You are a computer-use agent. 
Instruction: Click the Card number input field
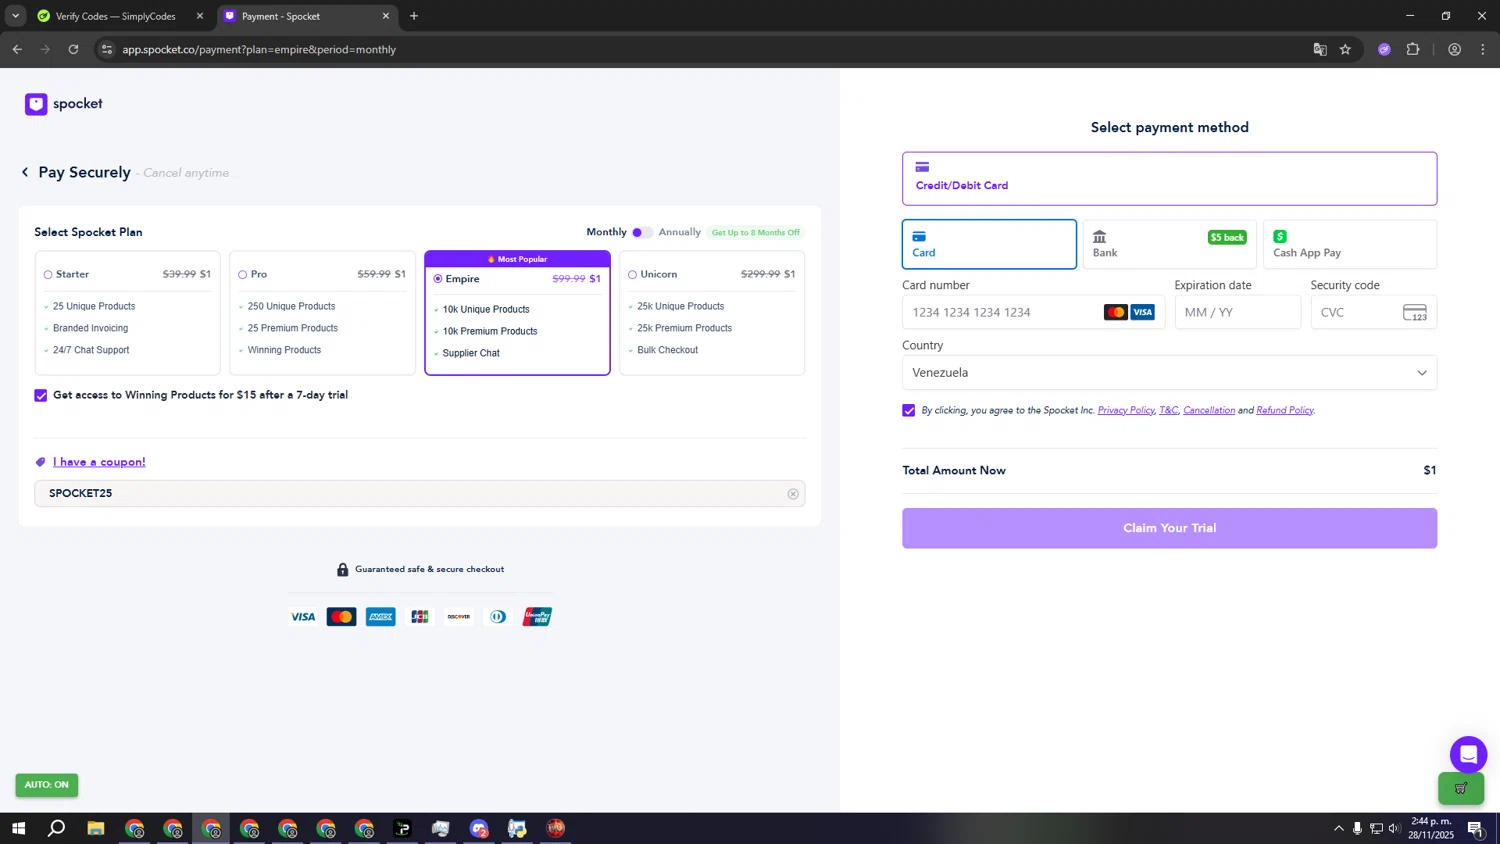tap(1033, 313)
